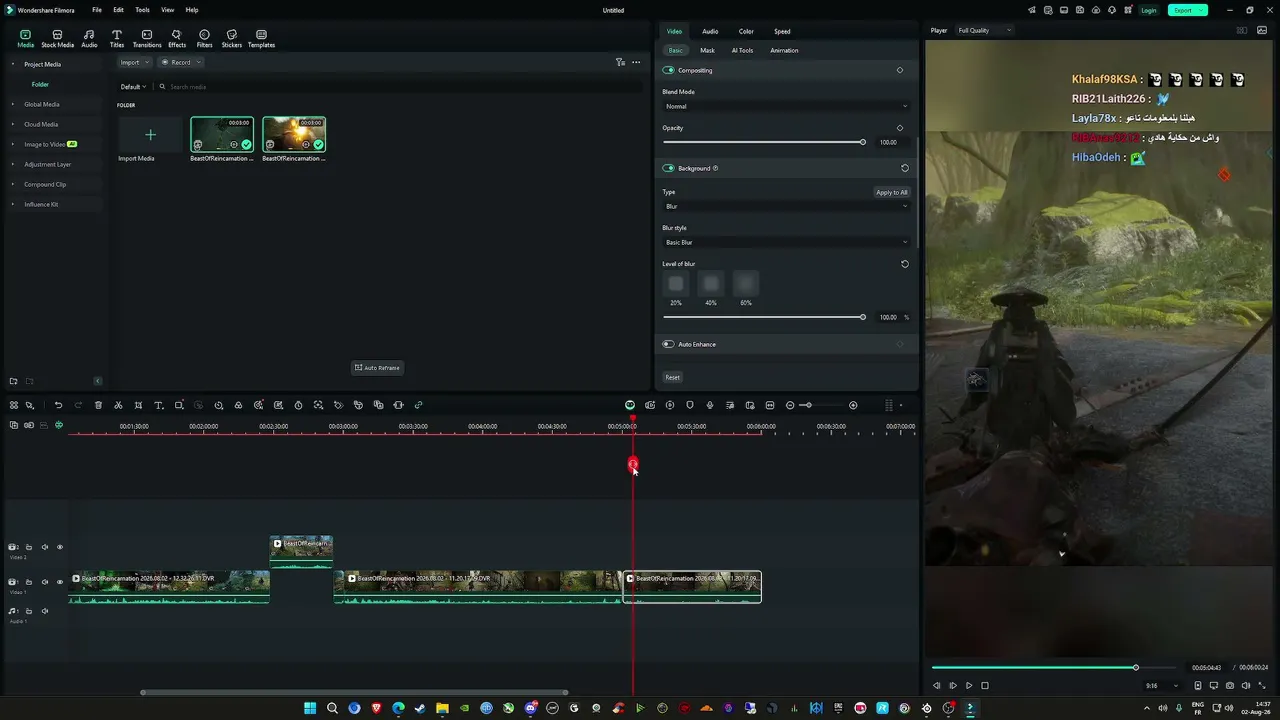Open the Audio library panel
The height and width of the screenshot is (720, 1280).
89,38
